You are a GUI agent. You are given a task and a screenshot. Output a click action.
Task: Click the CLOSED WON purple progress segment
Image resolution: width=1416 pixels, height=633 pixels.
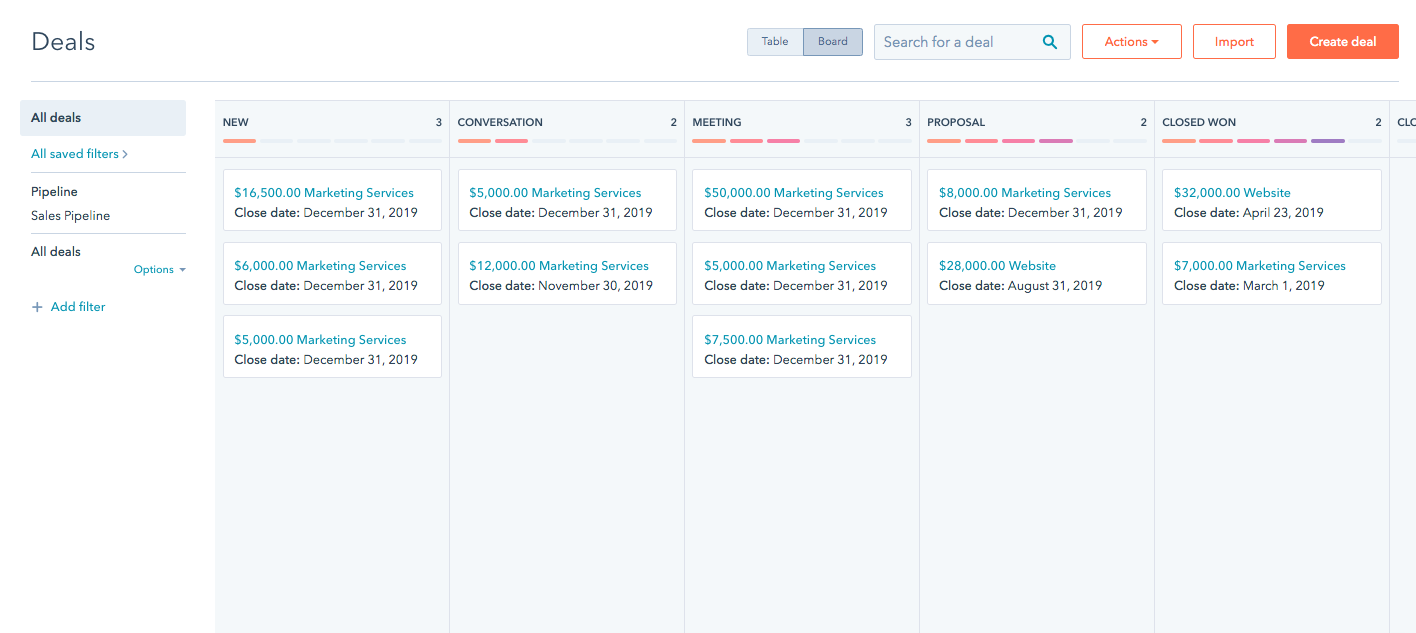(1327, 141)
